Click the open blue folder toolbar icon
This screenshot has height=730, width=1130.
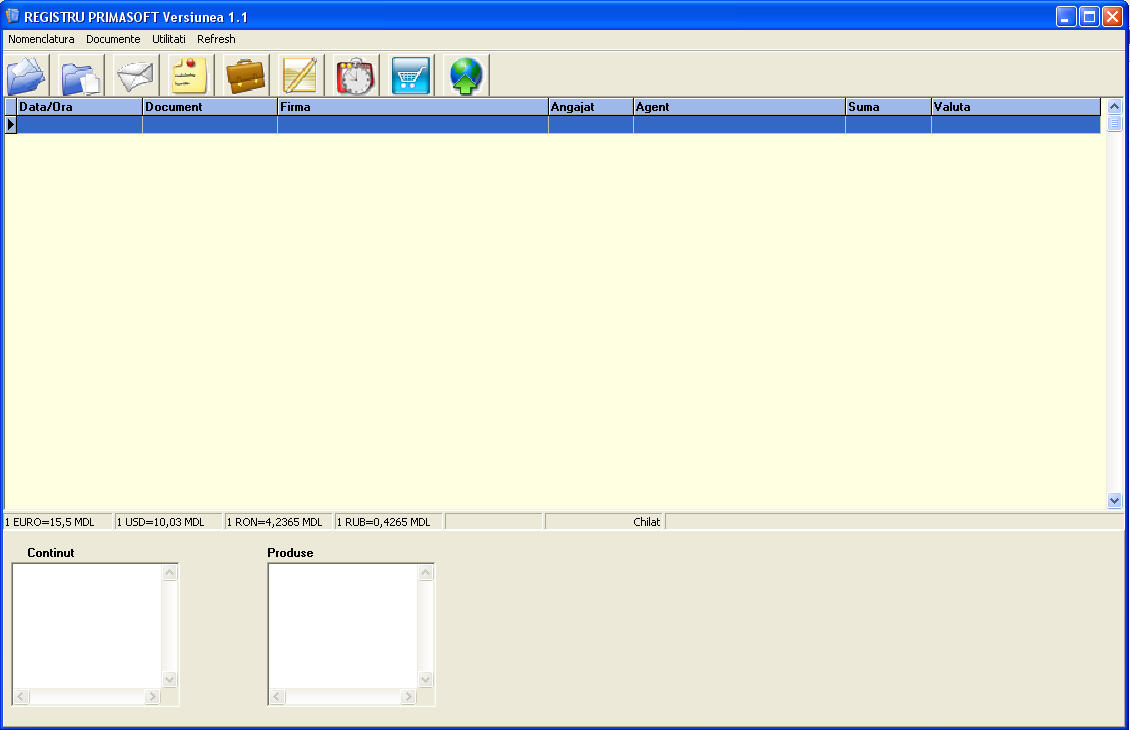(x=27, y=76)
